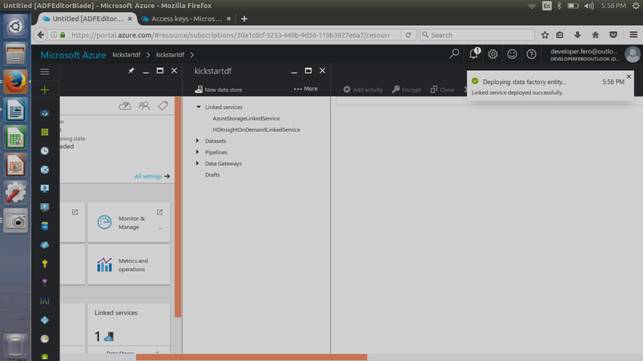Click the orange horizontal scrollbar

click(251, 357)
